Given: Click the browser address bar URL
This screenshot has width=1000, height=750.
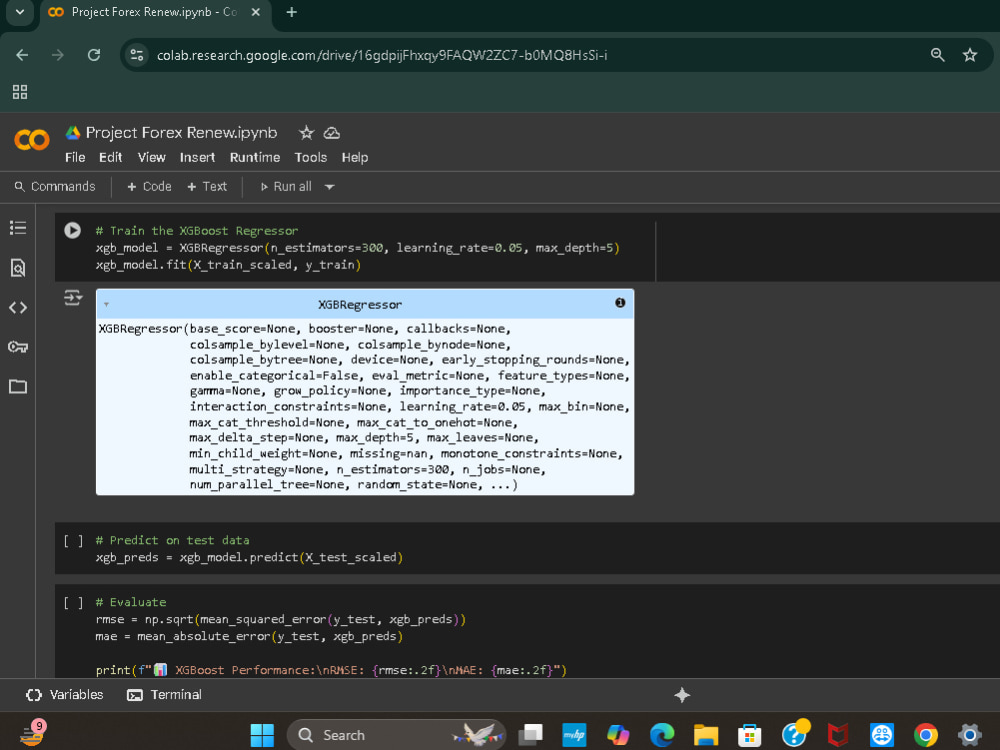Looking at the screenshot, I should click(x=381, y=55).
